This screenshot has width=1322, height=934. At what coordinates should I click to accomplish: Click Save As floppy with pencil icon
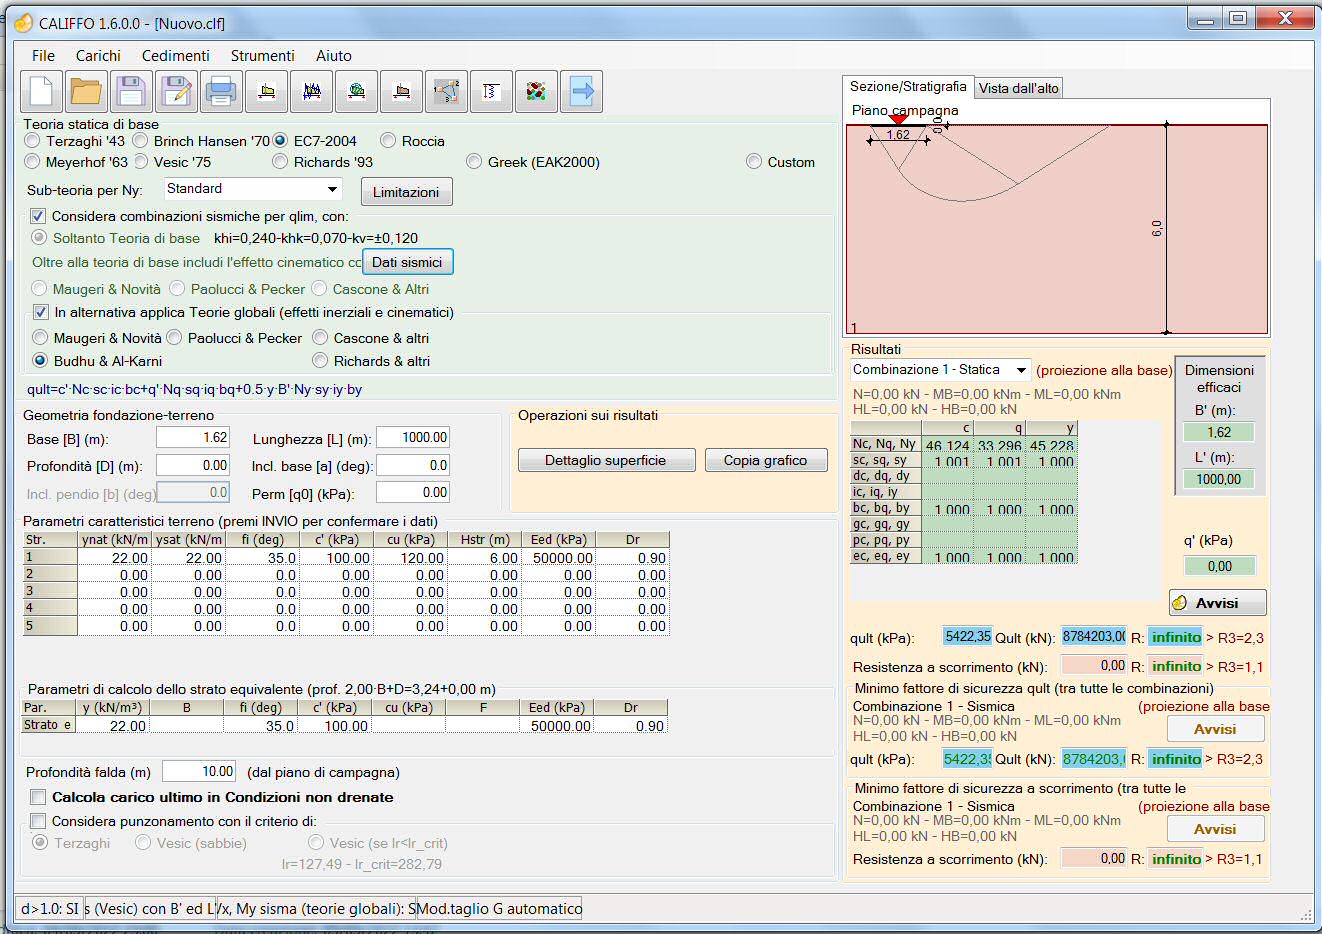tap(176, 92)
